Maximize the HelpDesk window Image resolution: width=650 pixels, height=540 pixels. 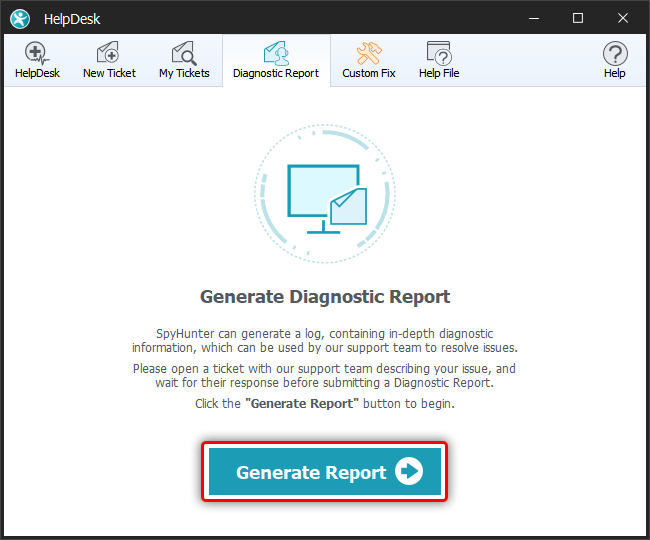tap(578, 18)
